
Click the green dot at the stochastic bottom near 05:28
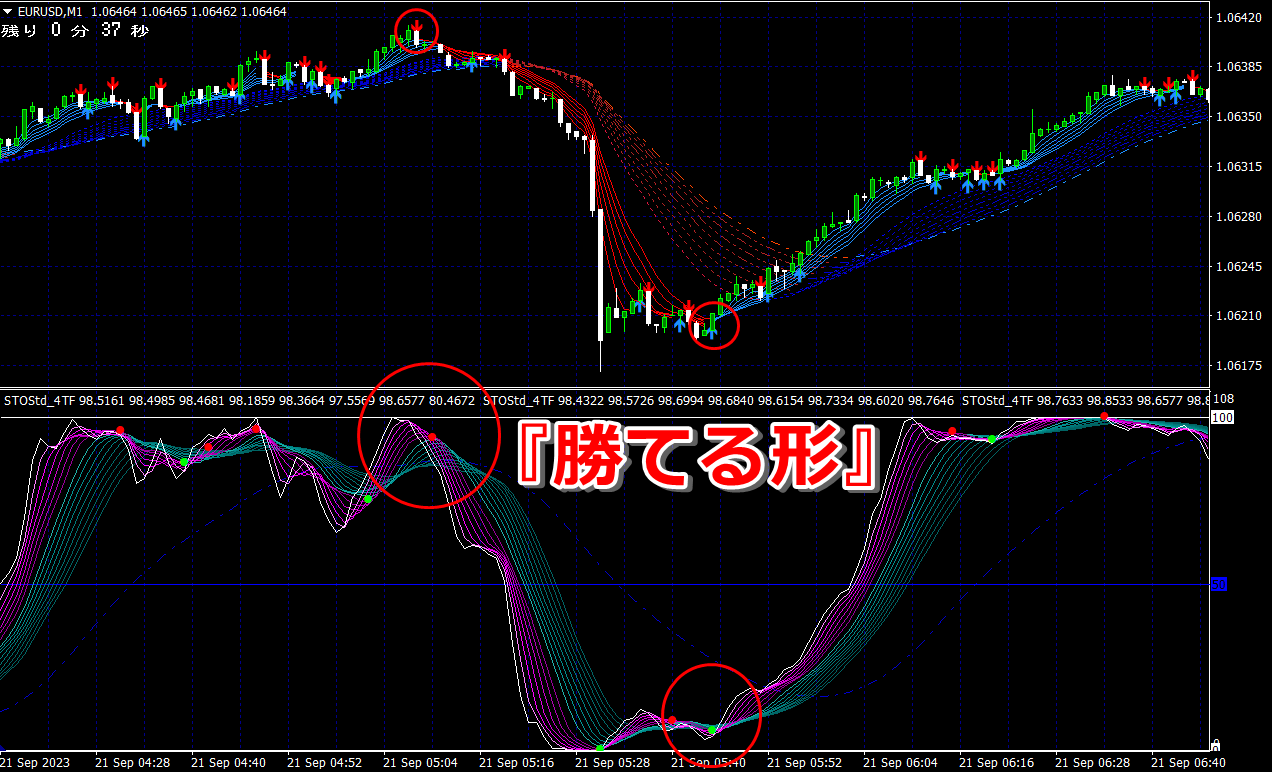[599, 748]
